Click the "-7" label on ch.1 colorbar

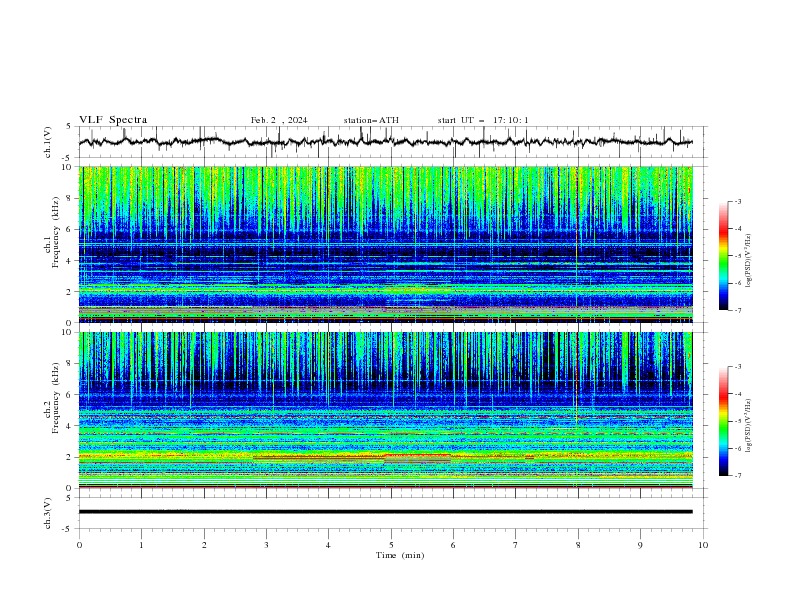pyautogui.click(x=738, y=310)
